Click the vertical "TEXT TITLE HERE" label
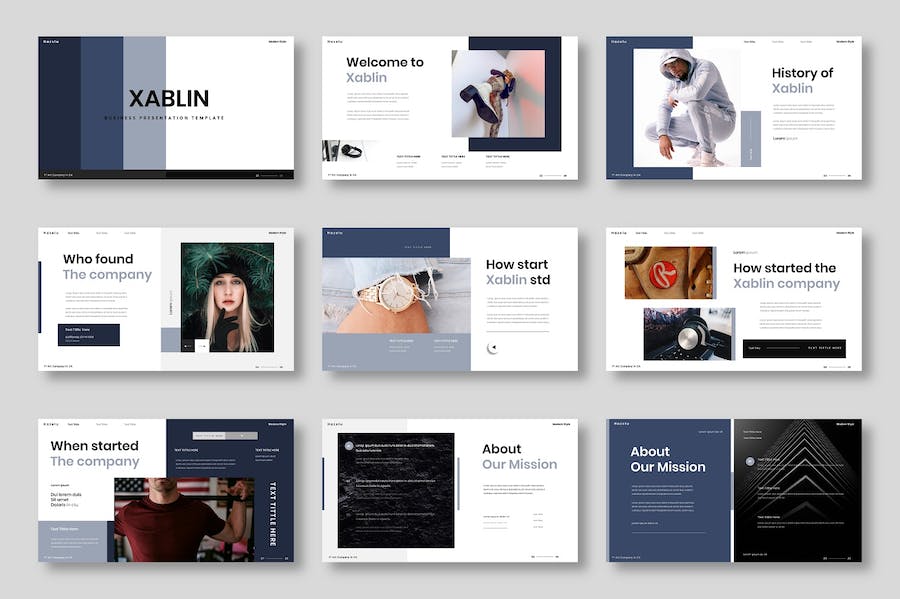Image resolution: width=900 pixels, height=599 pixels. 273,514
